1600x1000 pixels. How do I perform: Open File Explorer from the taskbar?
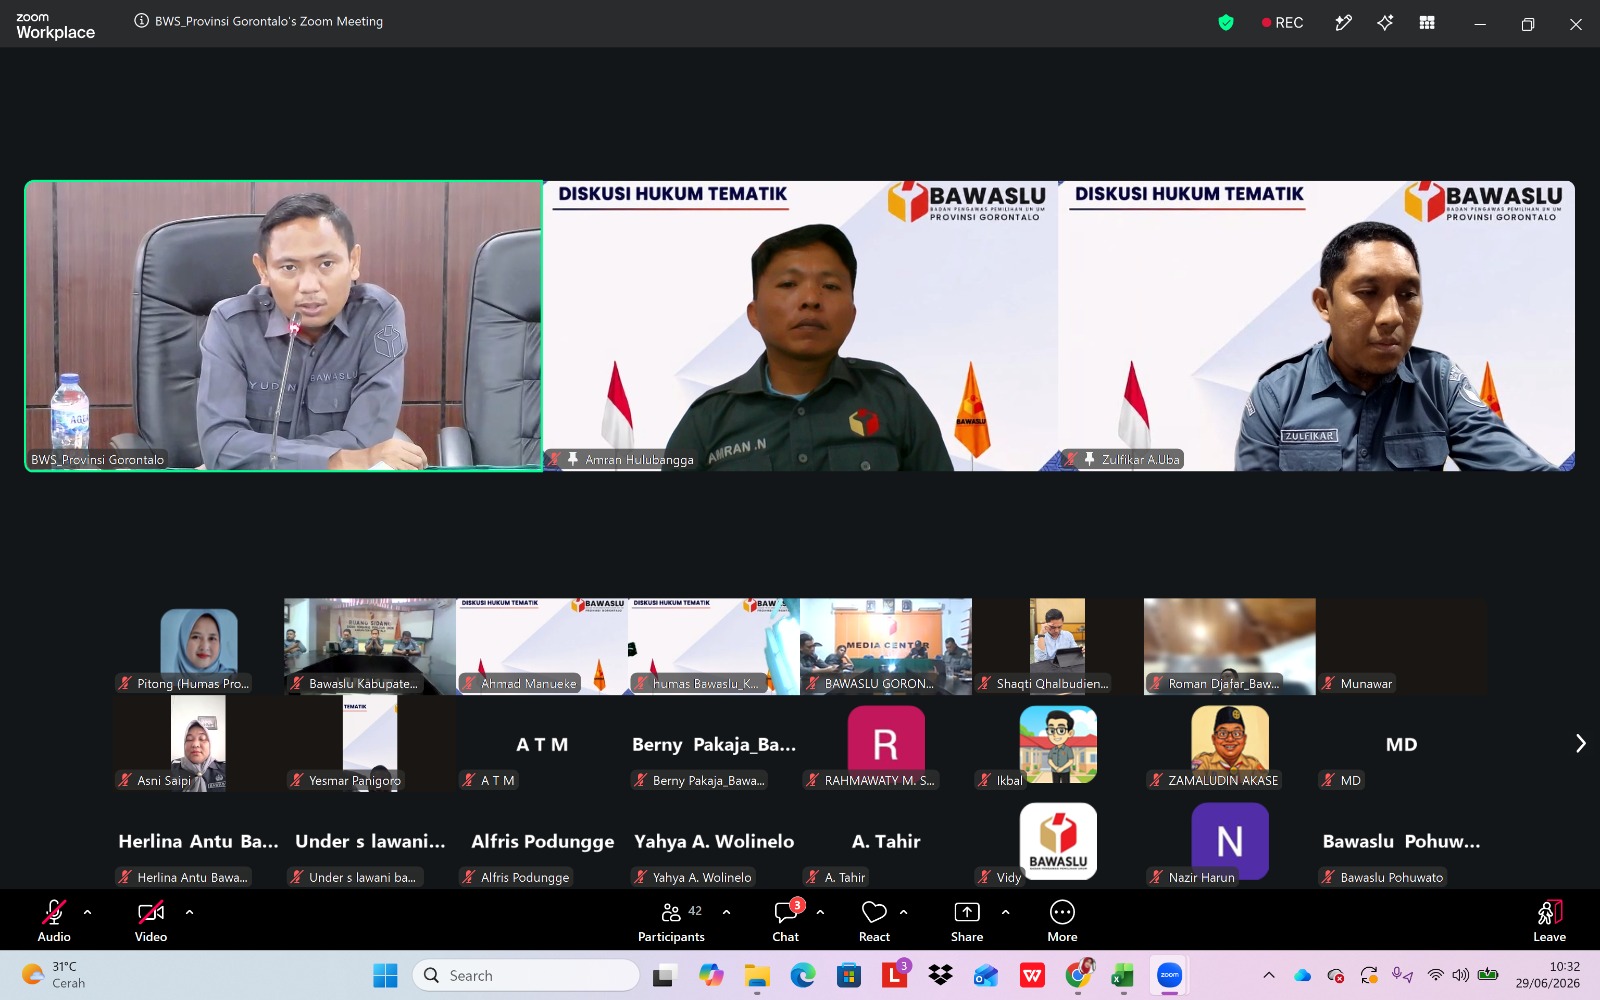pyautogui.click(x=757, y=975)
